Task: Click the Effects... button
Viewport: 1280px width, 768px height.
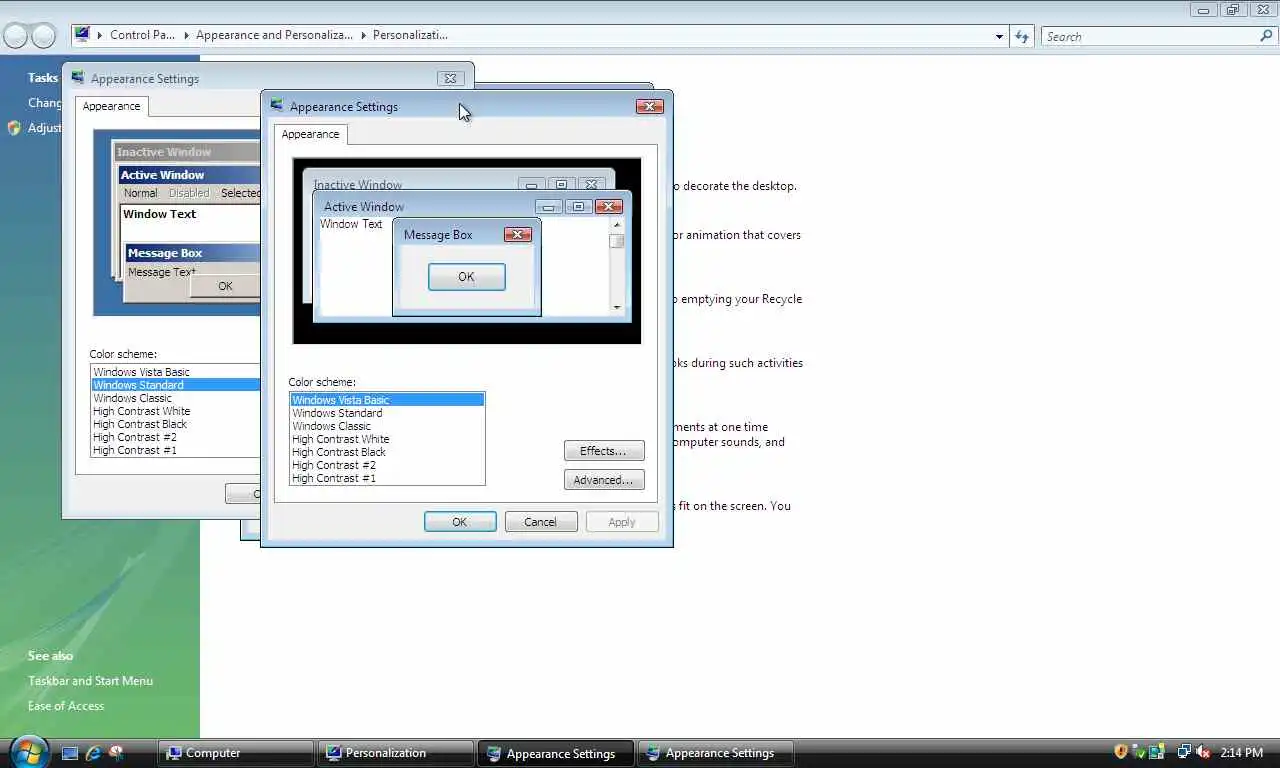Action: tap(604, 451)
